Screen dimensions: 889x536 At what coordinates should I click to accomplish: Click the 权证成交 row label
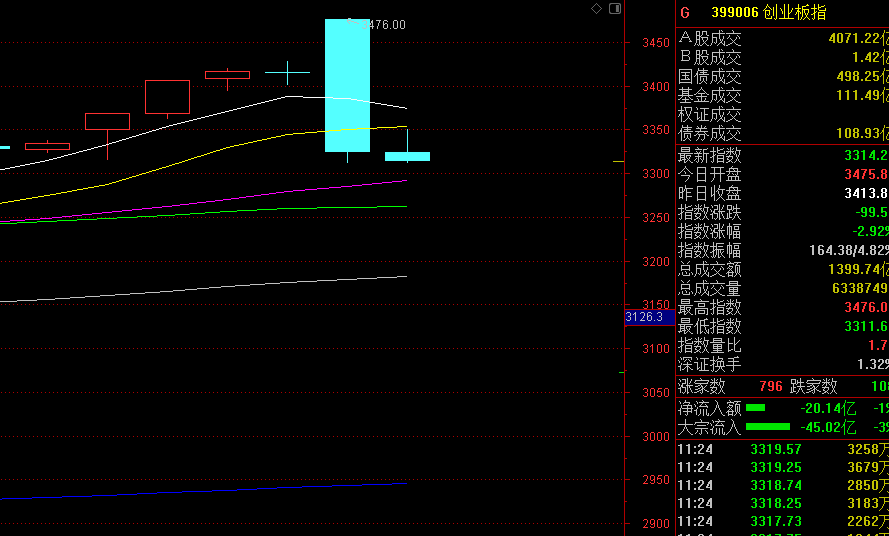click(710, 115)
